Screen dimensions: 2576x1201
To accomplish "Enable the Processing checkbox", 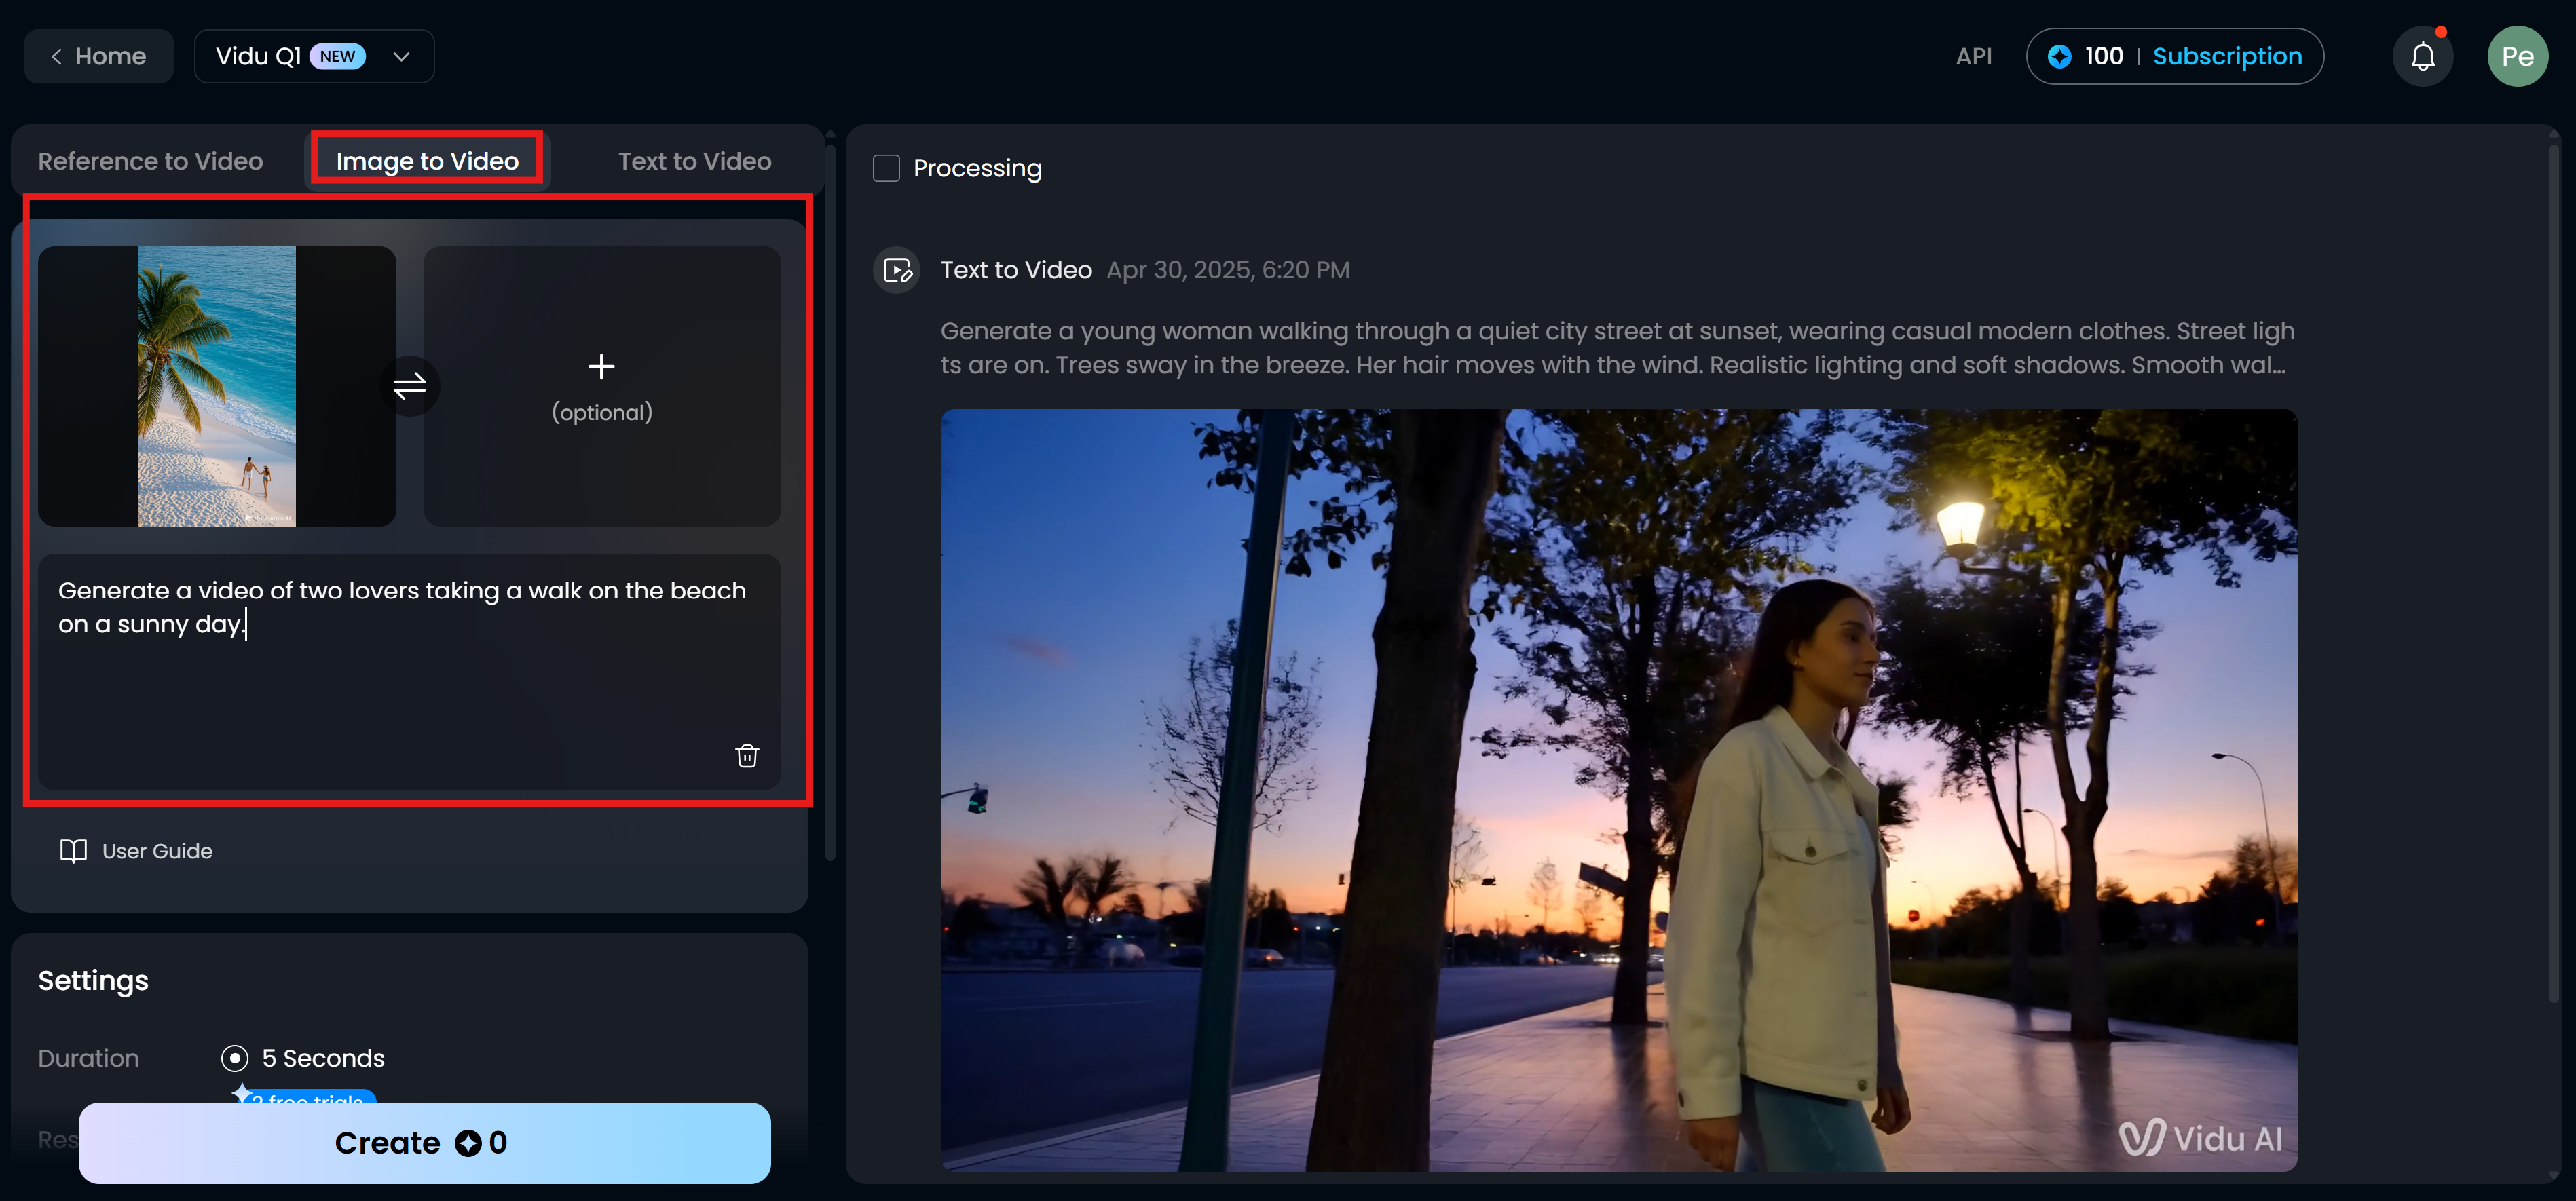I will pyautogui.click(x=886, y=168).
